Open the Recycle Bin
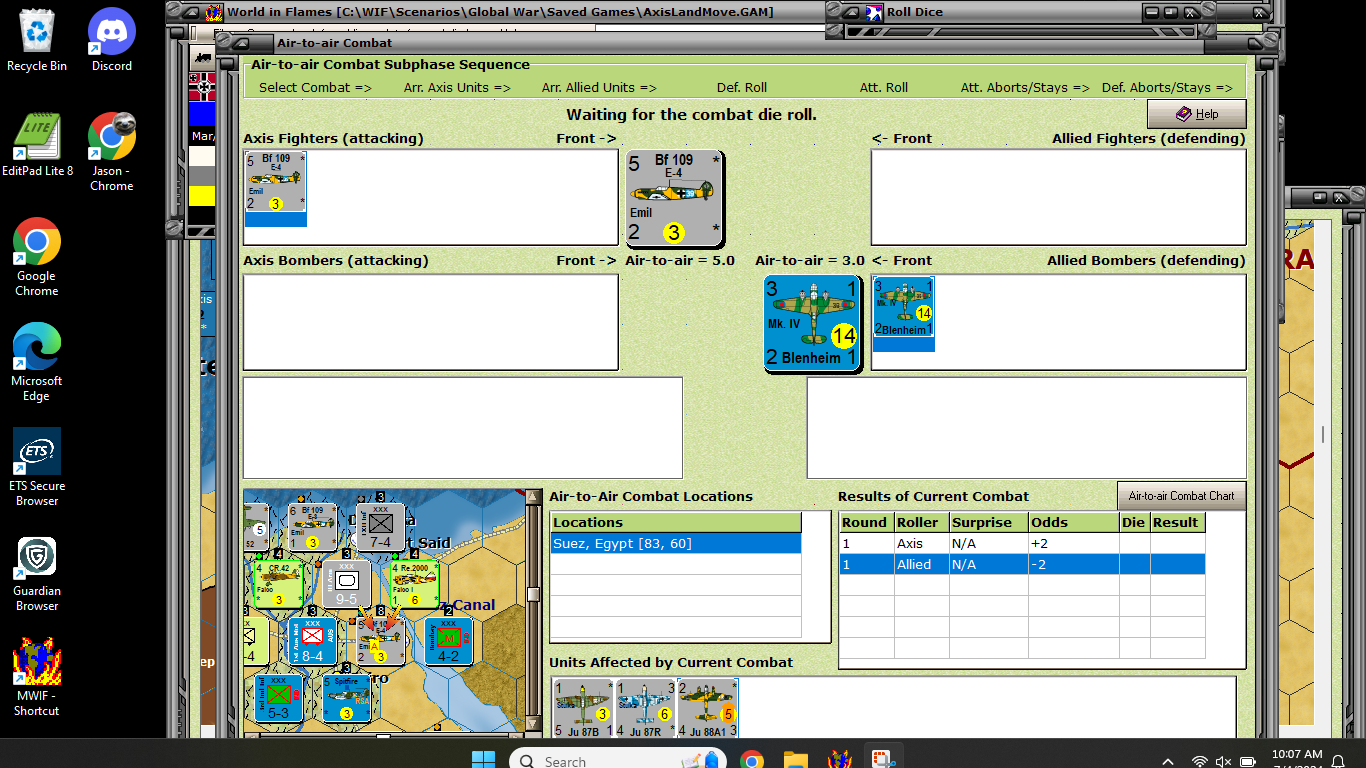Viewport: 1366px width, 768px height. pos(37,40)
